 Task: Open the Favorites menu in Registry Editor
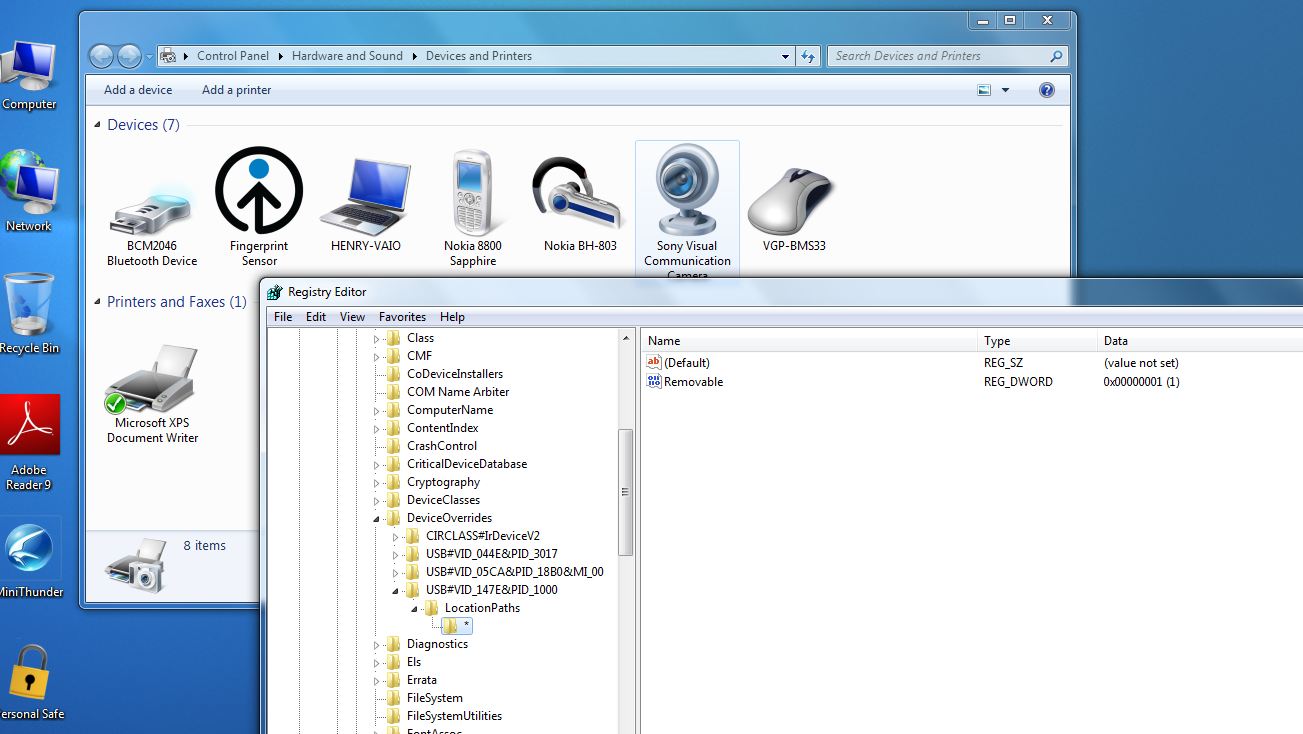[x=402, y=317]
